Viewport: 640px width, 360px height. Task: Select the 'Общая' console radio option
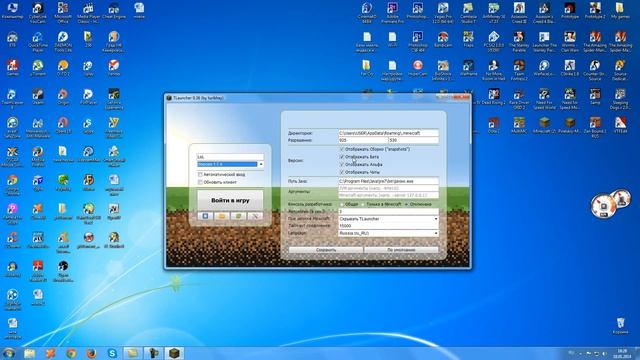342,204
